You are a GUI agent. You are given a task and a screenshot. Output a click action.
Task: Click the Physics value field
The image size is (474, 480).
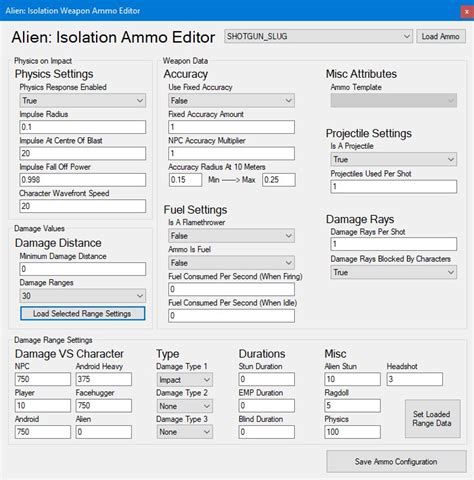tap(353, 432)
